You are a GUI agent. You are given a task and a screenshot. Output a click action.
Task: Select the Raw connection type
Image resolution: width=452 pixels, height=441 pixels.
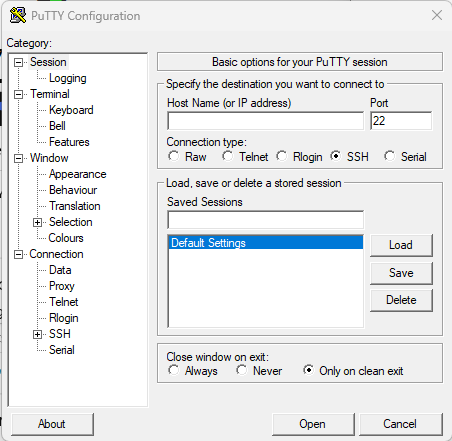click(x=174, y=156)
